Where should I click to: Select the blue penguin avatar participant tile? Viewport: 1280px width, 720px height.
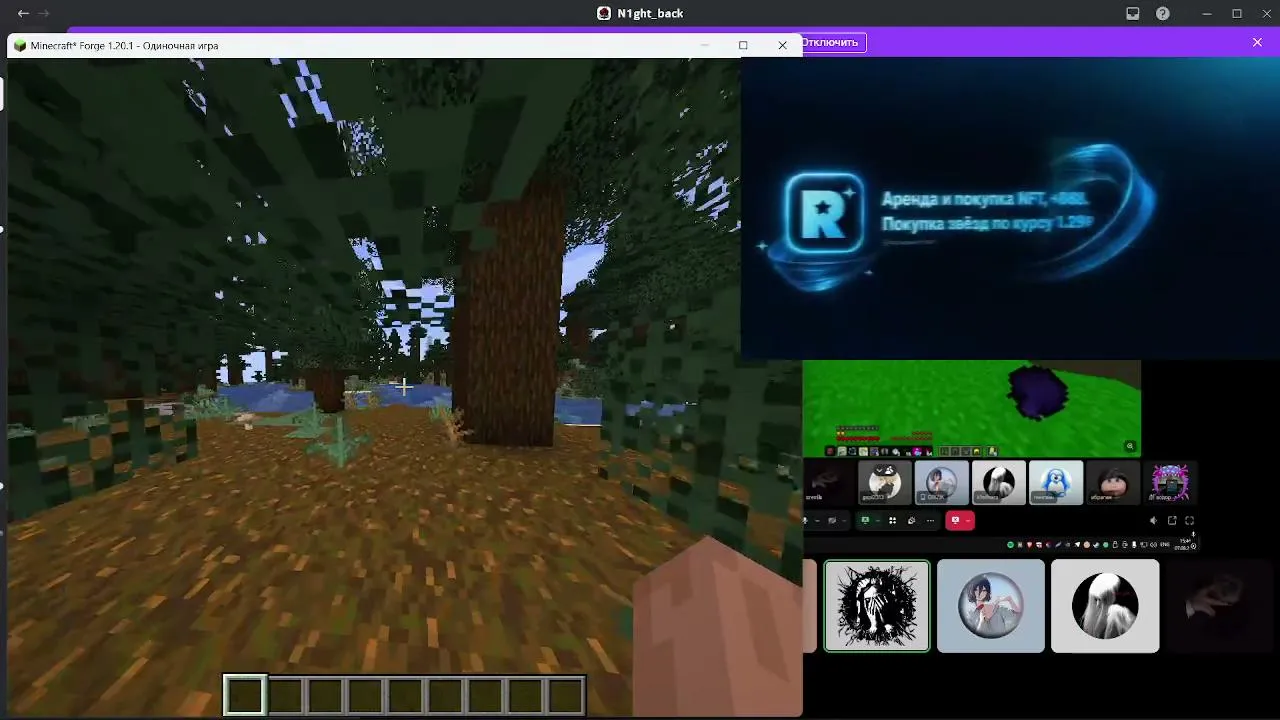pyautogui.click(x=1056, y=482)
